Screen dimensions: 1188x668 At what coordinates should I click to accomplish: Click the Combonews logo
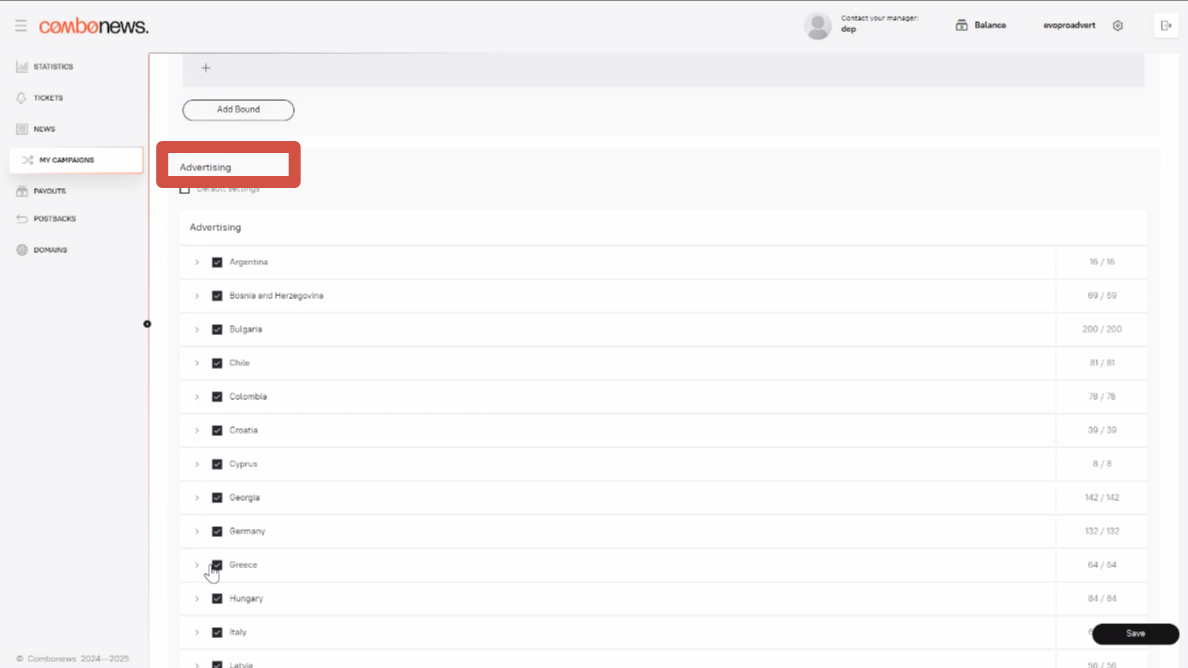[x=94, y=26]
